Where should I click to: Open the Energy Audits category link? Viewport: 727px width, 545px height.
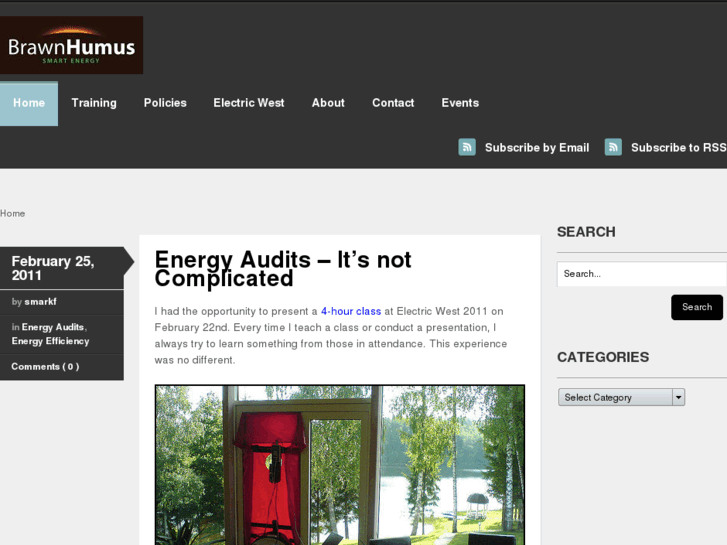click(53, 327)
